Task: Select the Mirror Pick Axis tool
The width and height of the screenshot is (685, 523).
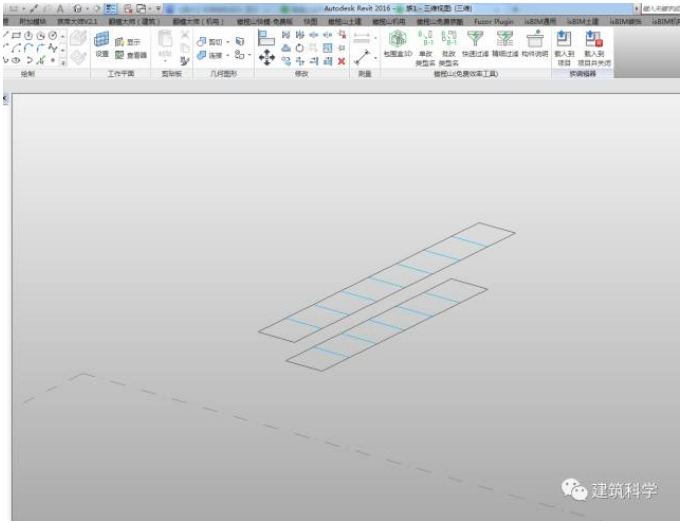Action: coord(286,35)
